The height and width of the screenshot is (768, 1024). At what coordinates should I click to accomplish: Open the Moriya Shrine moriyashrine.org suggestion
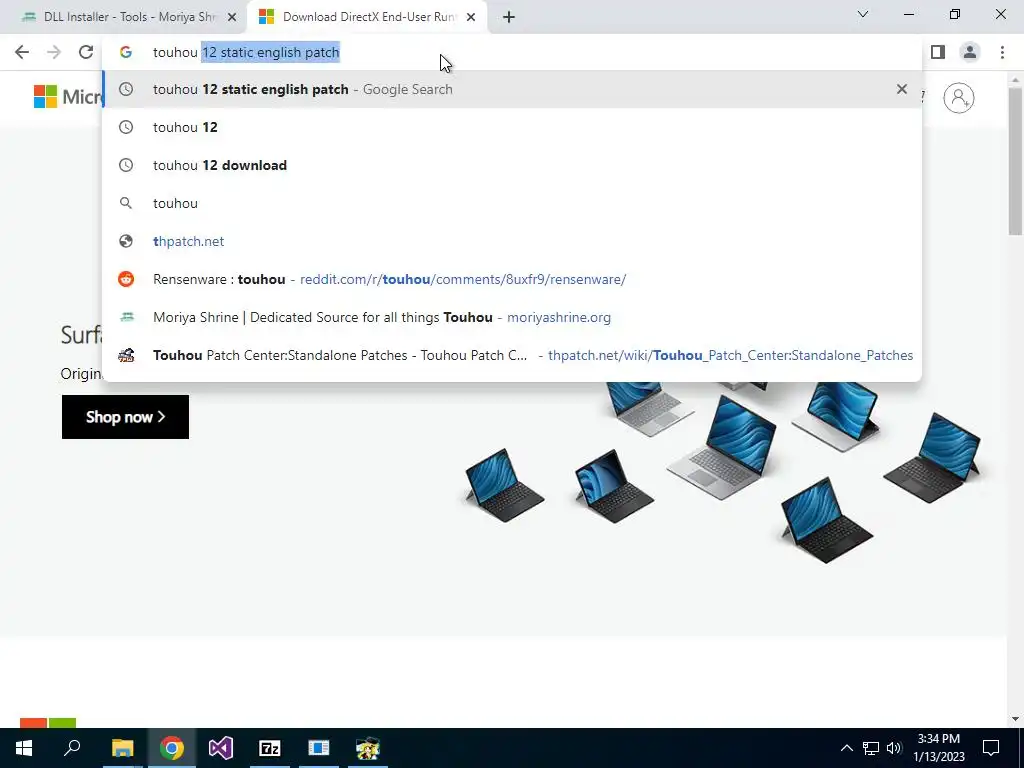click(x=512, y=317)
